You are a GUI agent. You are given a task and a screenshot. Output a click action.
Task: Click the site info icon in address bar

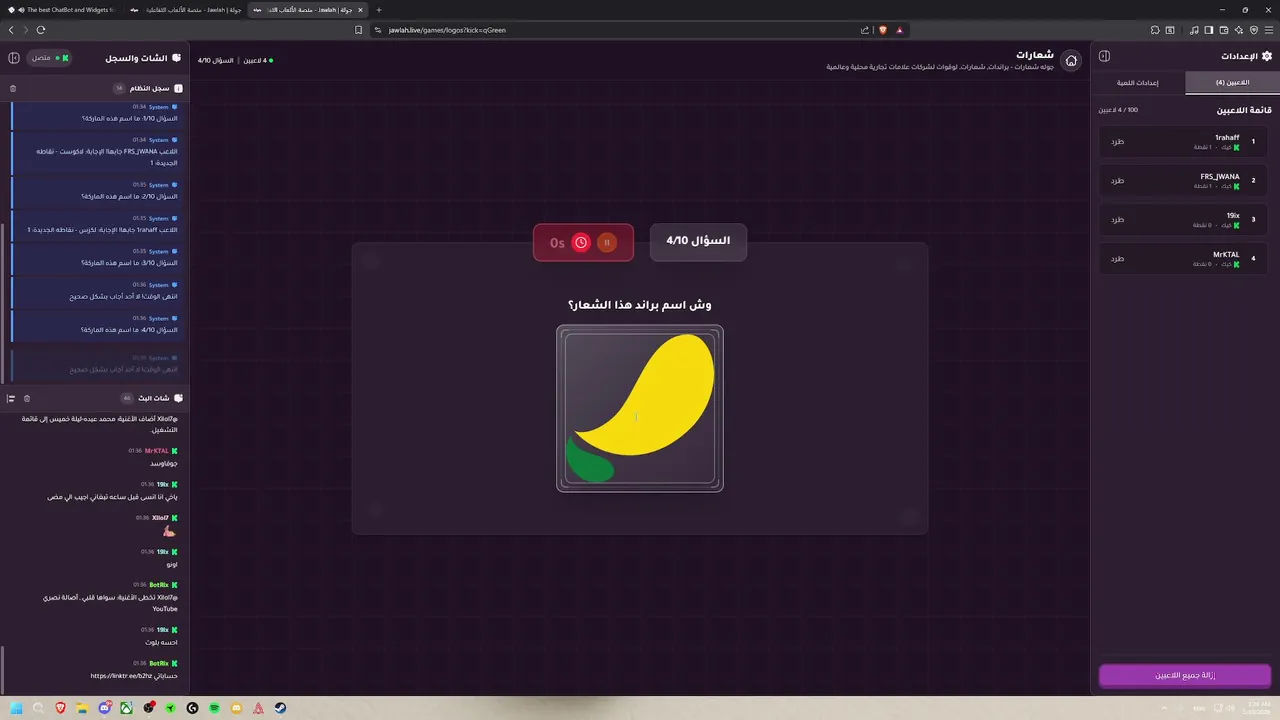(x=378, y=30)
